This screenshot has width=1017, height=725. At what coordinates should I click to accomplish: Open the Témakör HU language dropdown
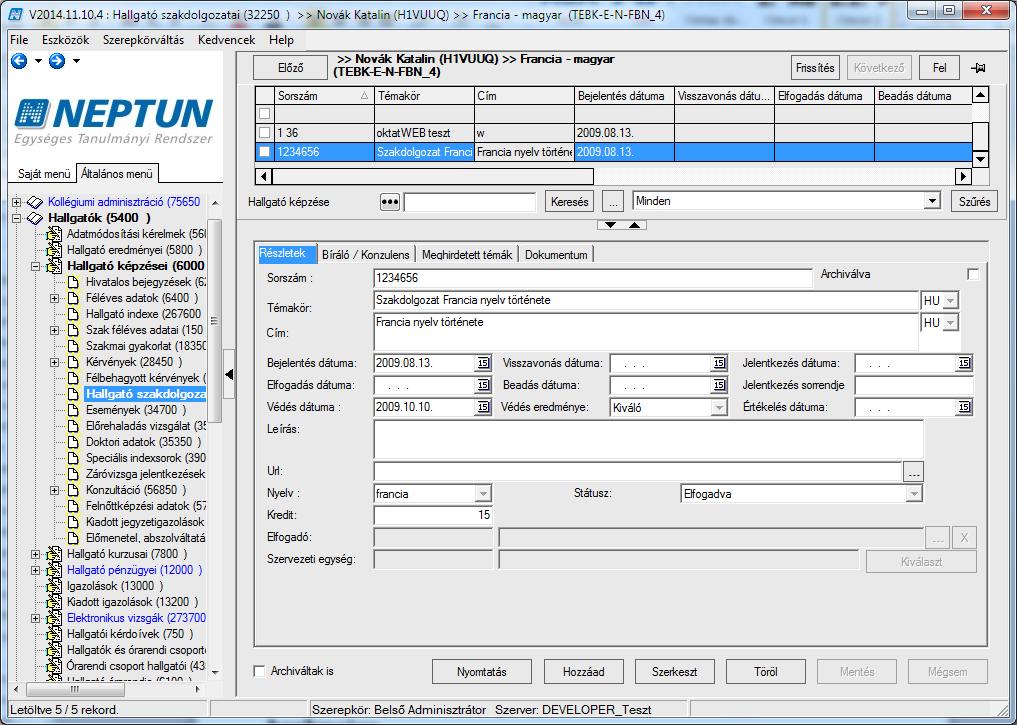950,301
